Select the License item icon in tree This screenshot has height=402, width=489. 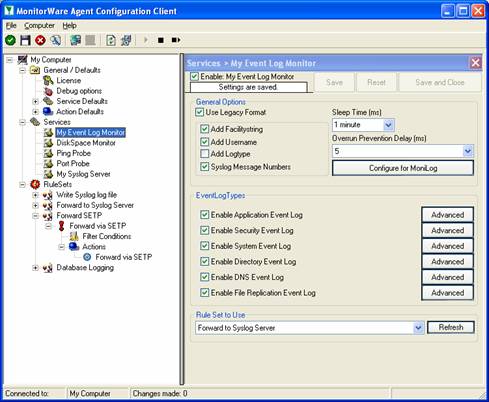(48, 80)
